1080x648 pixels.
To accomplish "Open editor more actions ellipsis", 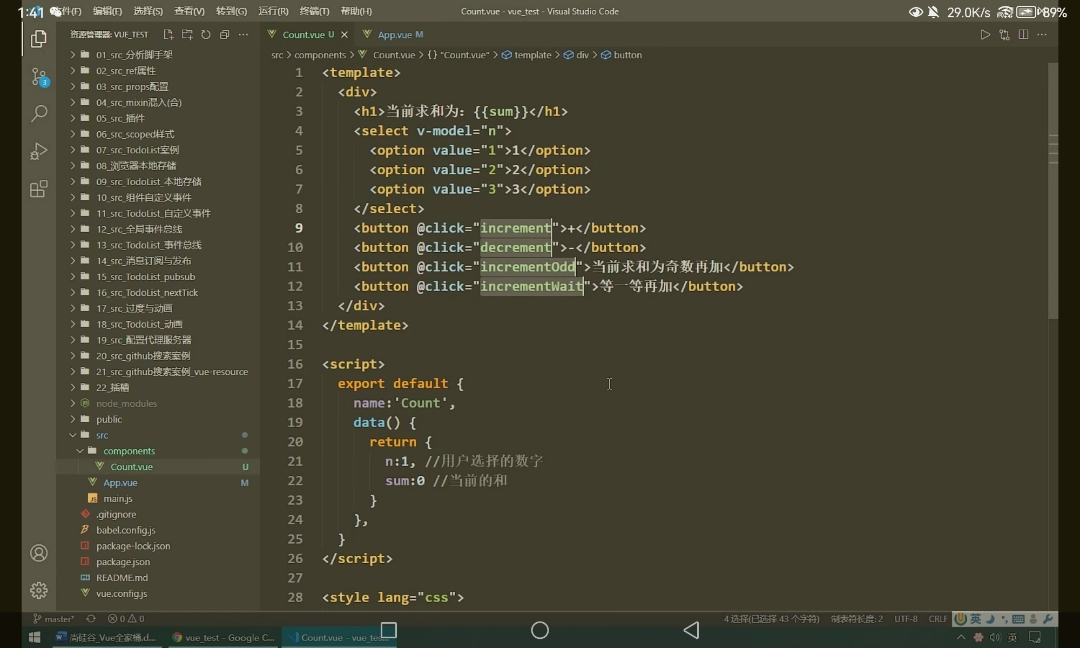I will (x=1042, y=34).
